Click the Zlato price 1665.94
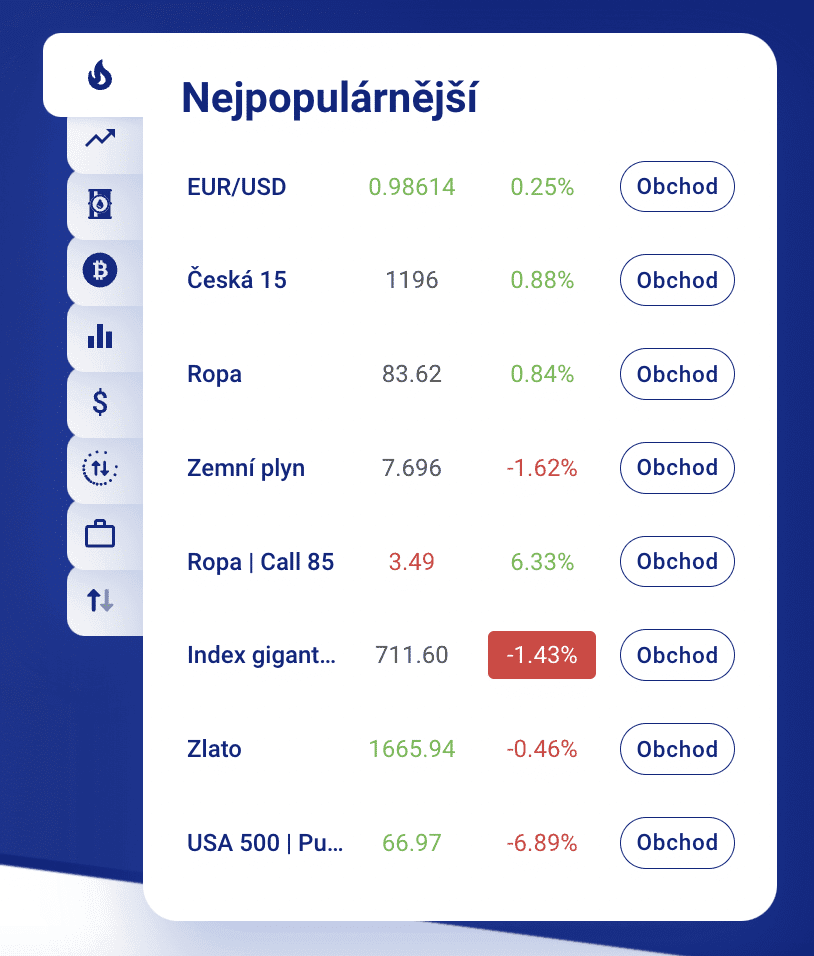This screenshot has height=956, width=814. click(412, 749)
